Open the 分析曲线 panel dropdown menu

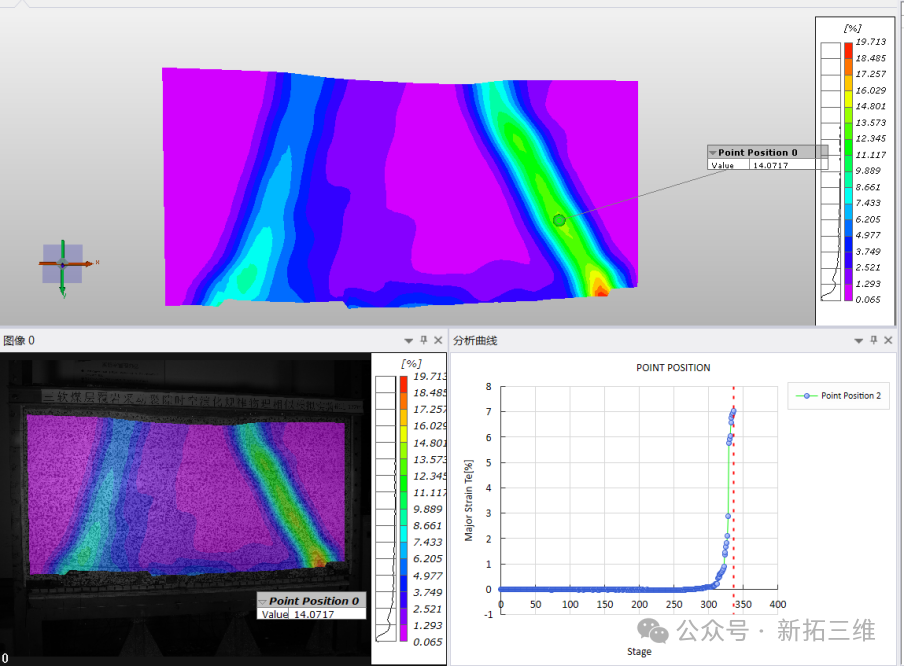[859, 340]
